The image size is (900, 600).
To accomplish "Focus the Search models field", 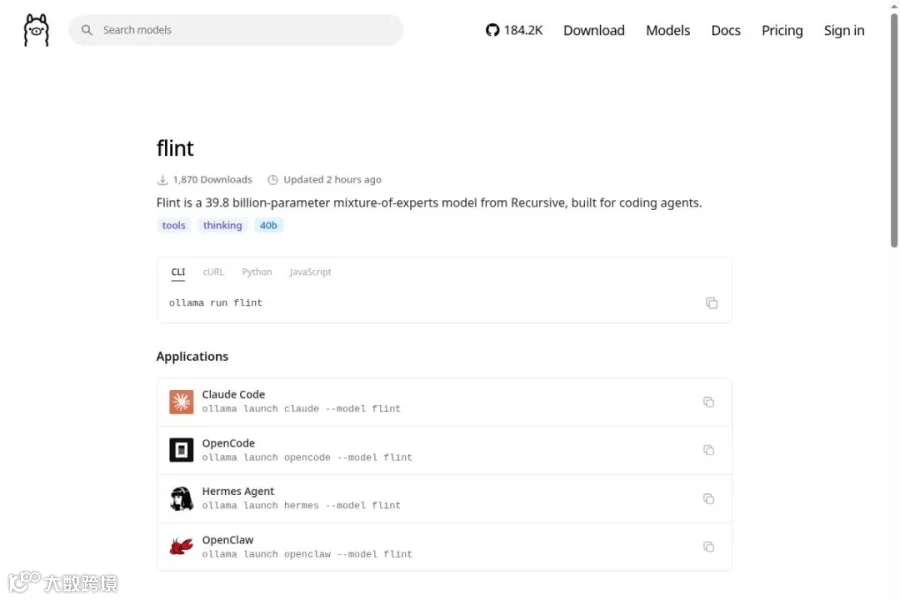I will tap(236, 30).
